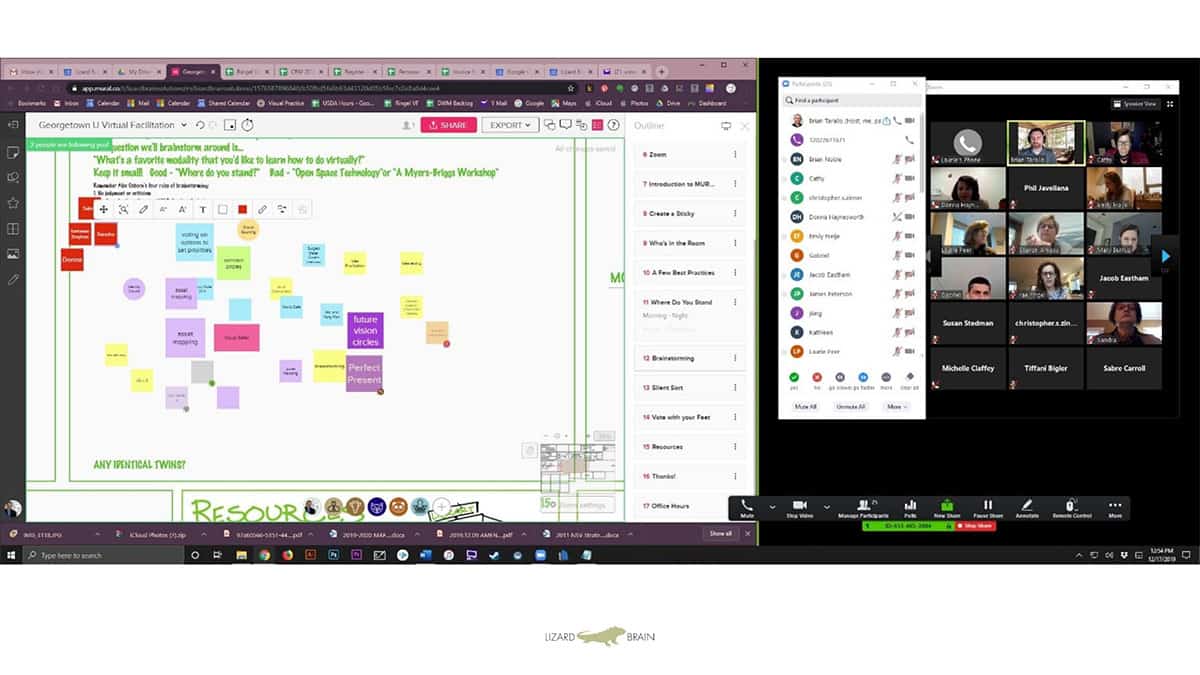The width and height of the screenshot is (1200, 675).
Task: Click the go slower reaction icon
Action: tap(840, 378)
